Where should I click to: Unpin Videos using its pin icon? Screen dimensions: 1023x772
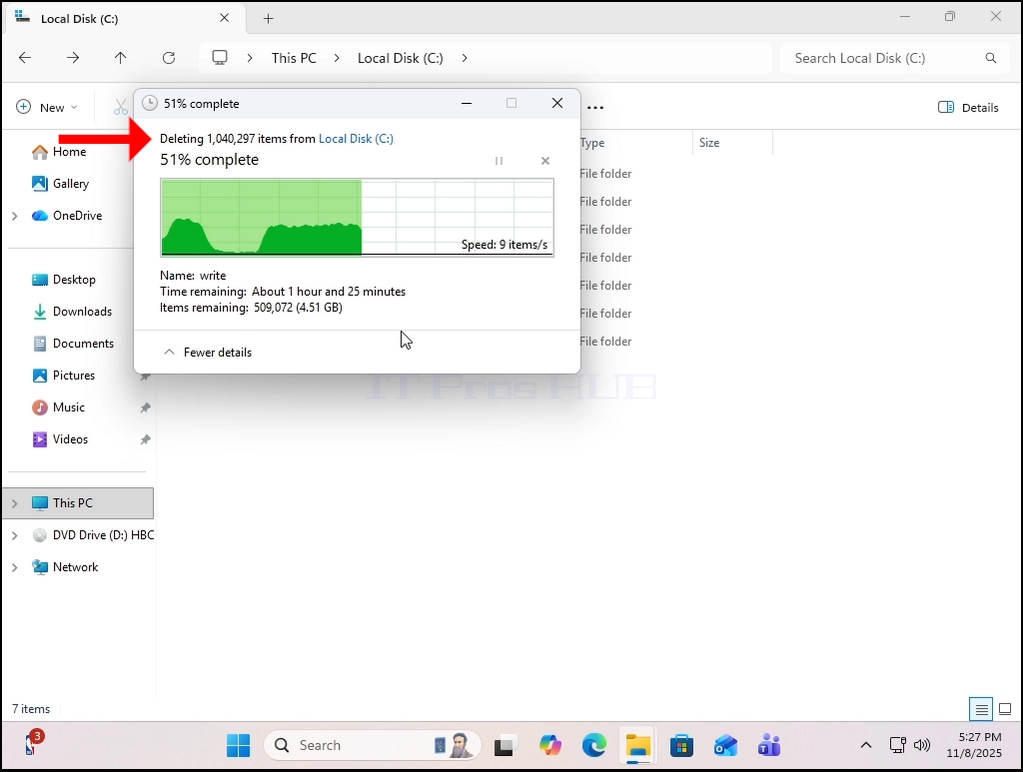[x=145, y=439]
